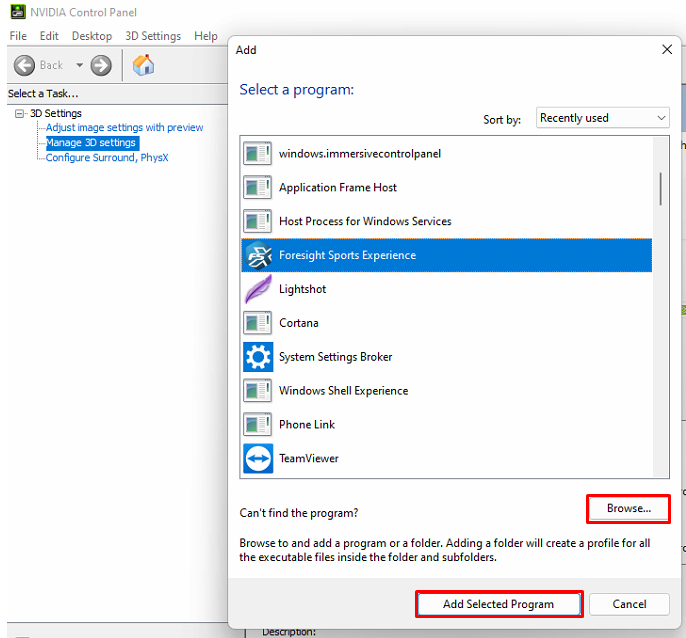Select Application Frame Host entry text
Image resolution: width=686 pixels, height=638 pixels.
[x=338, y=187]
